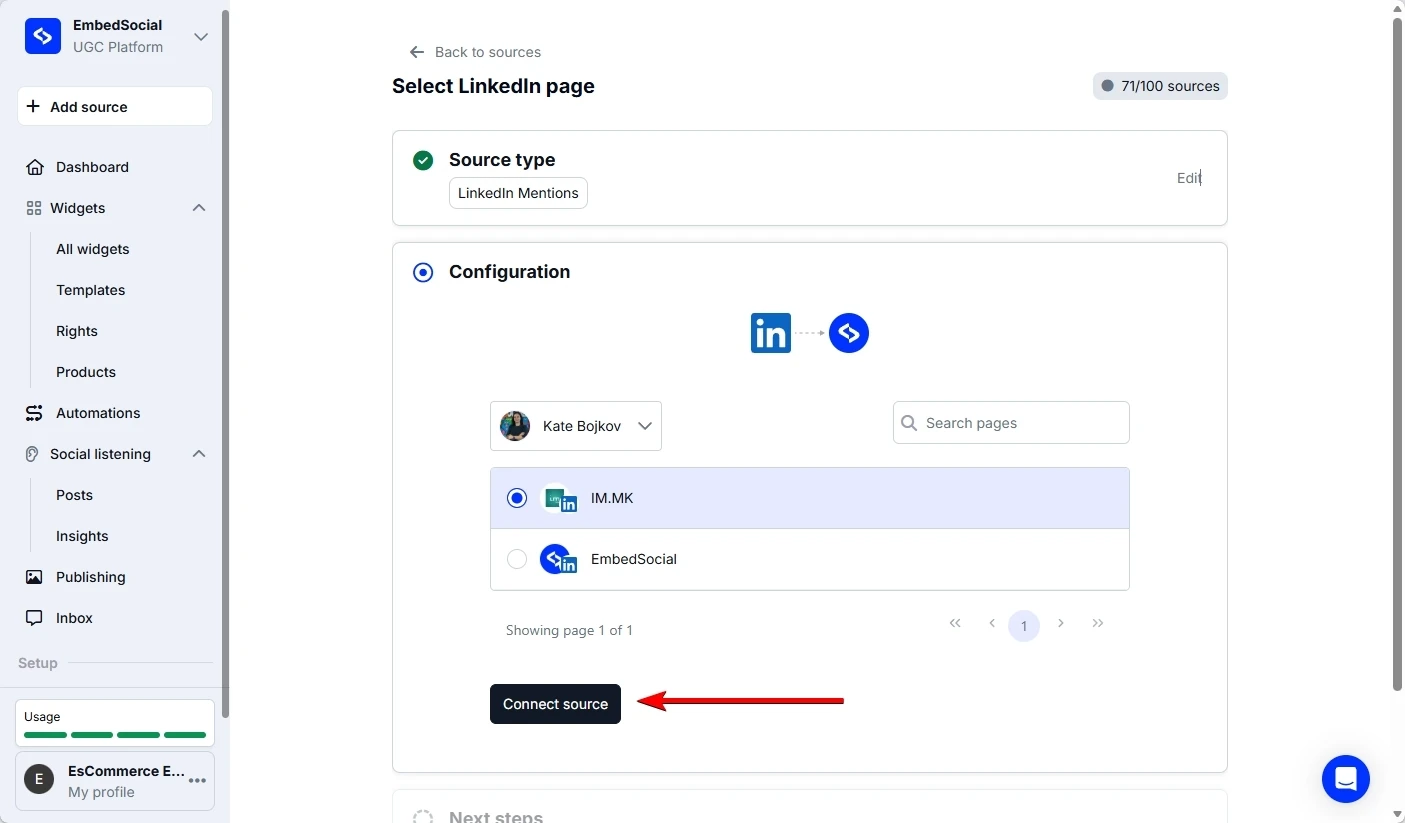Screen dimensions: 1405x823
Task: Open the Insights menu item
Action: click(82, 536)
